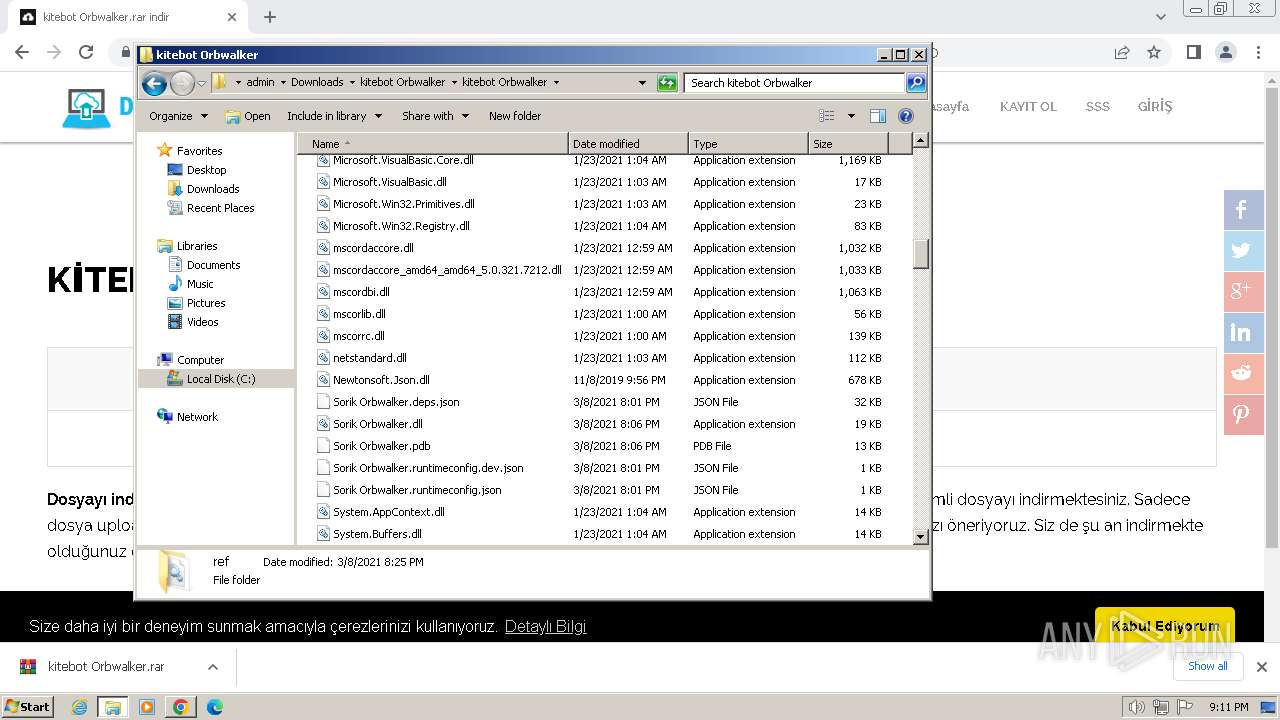Select mscorlib.dll file
The width and height of the screenshot is (1280, 720).
coord(359,314)
